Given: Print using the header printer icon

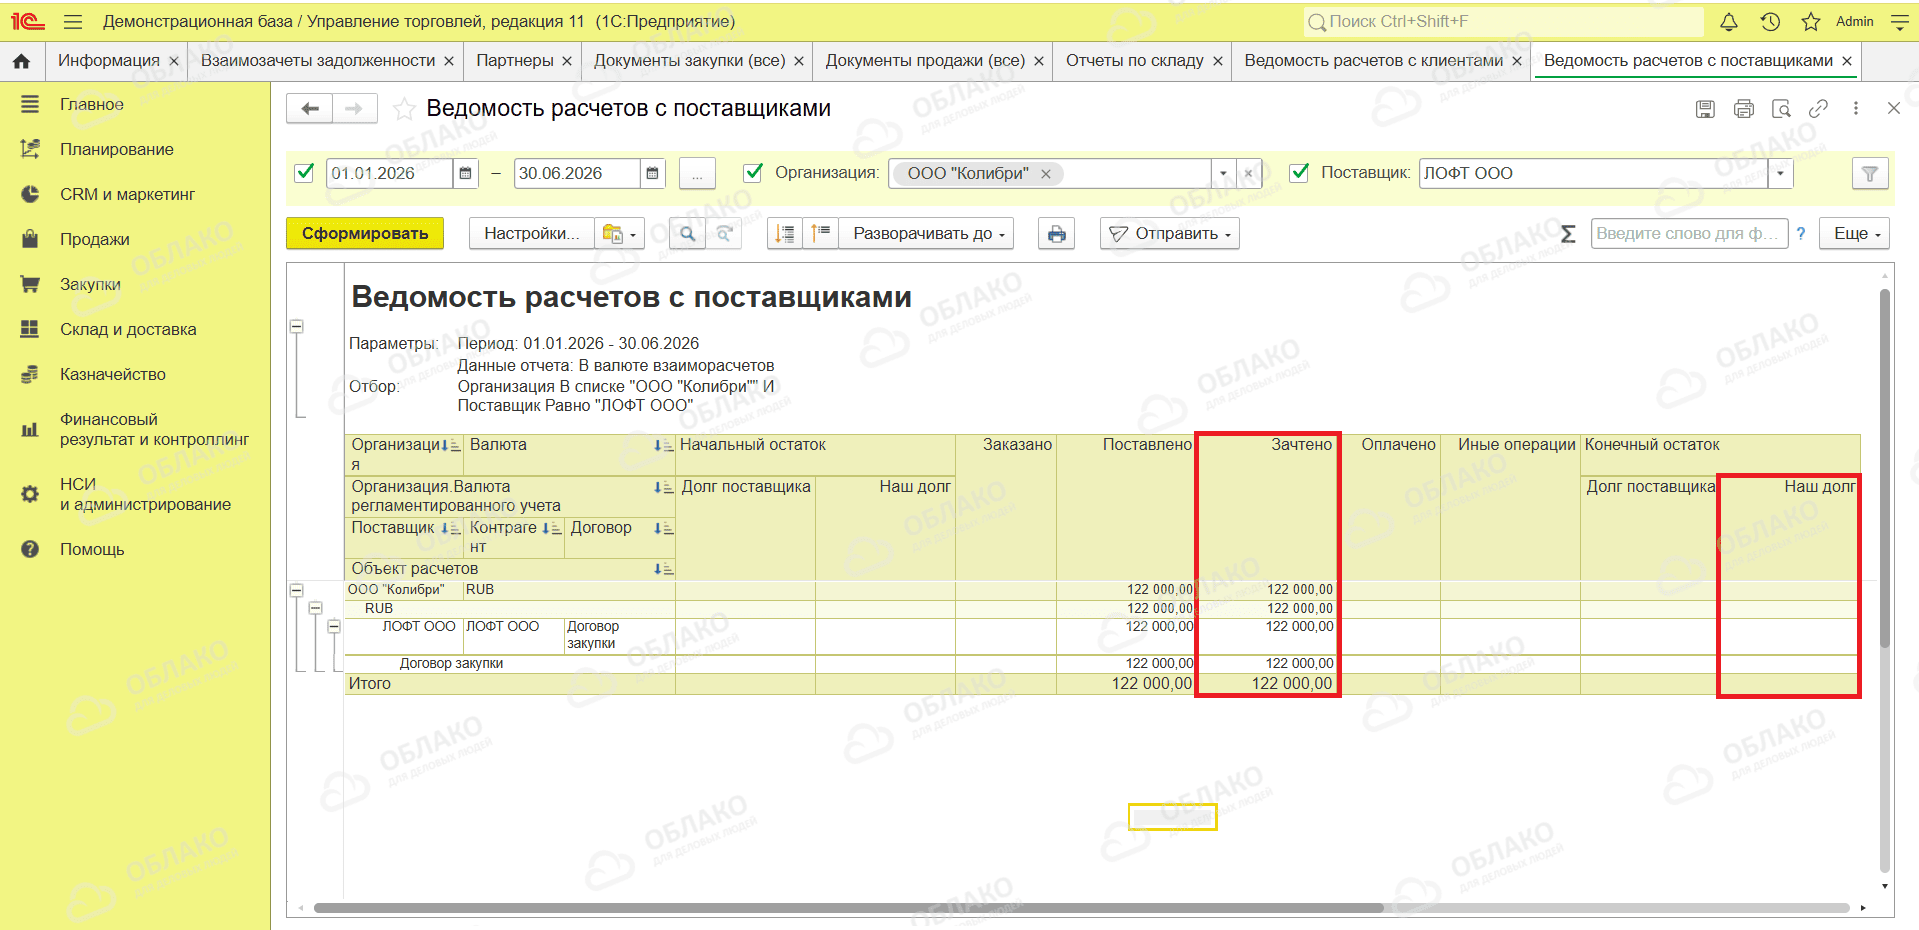Looking at the screenshot, I should (1744, 109).
